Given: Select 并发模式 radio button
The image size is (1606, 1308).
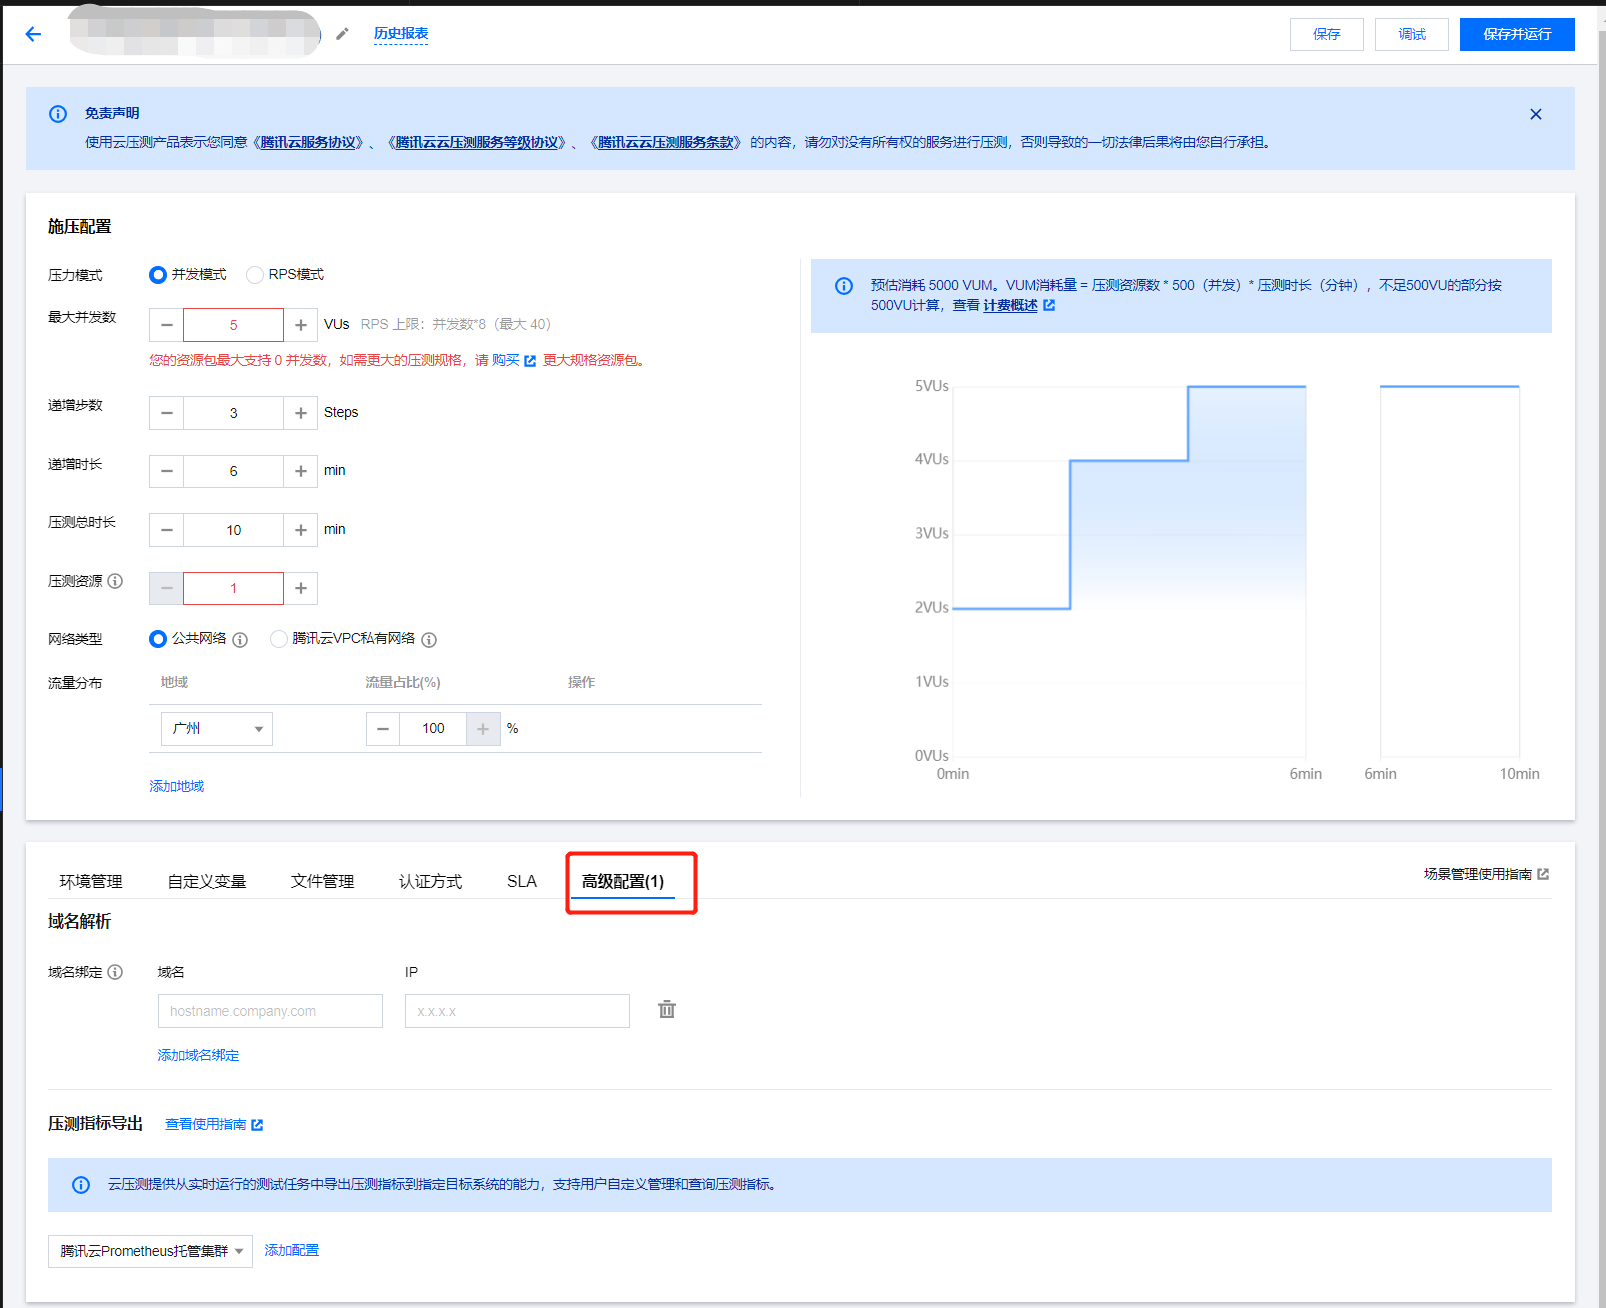Looking at the screenshot, I should point(158,275).
